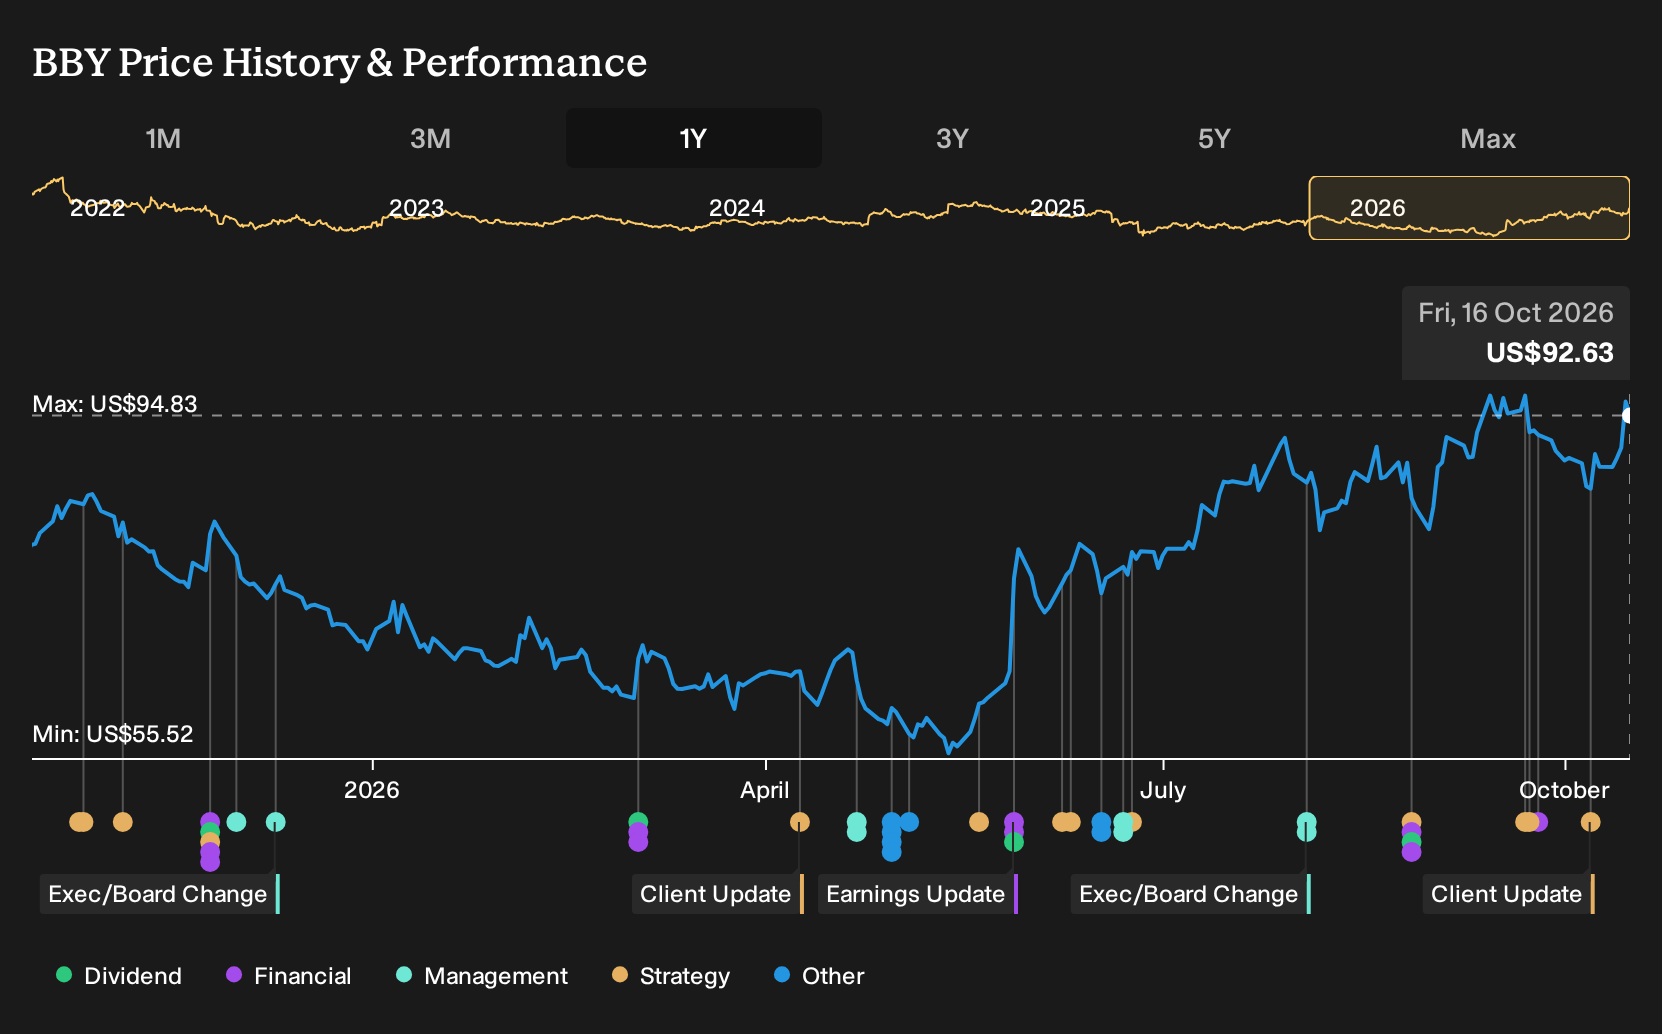Select the 5Y time range

point(1214,138)
